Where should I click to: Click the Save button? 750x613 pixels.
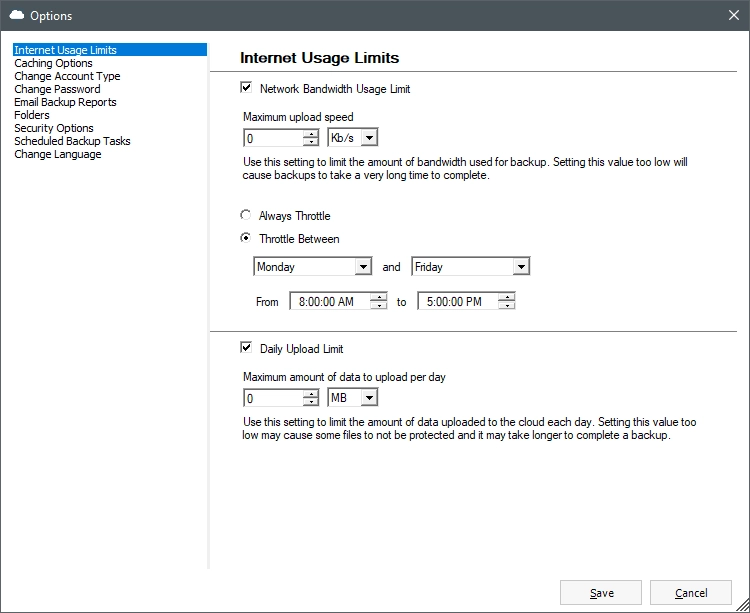click(601, 593)
